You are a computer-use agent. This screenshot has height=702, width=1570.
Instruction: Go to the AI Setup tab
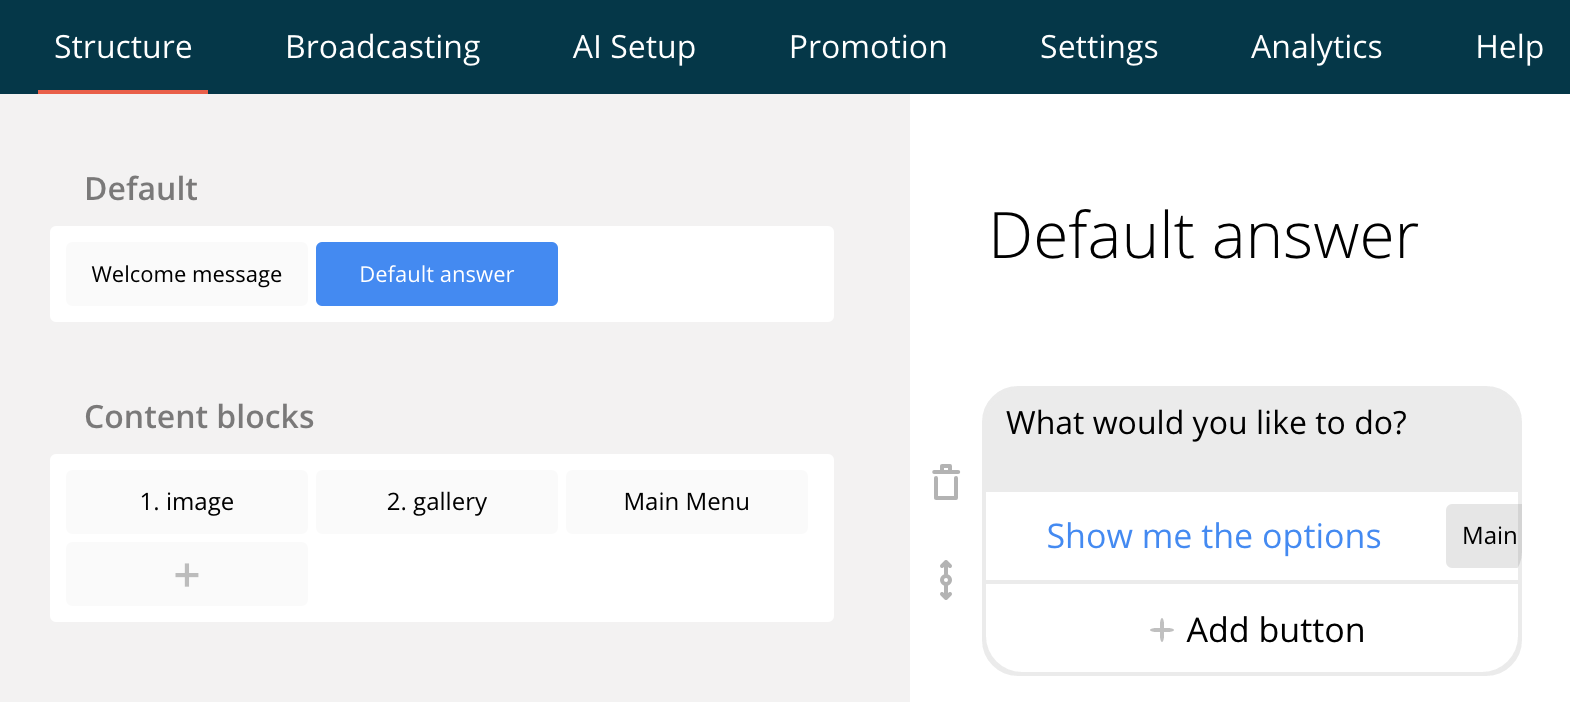click(x=634, y=47)
